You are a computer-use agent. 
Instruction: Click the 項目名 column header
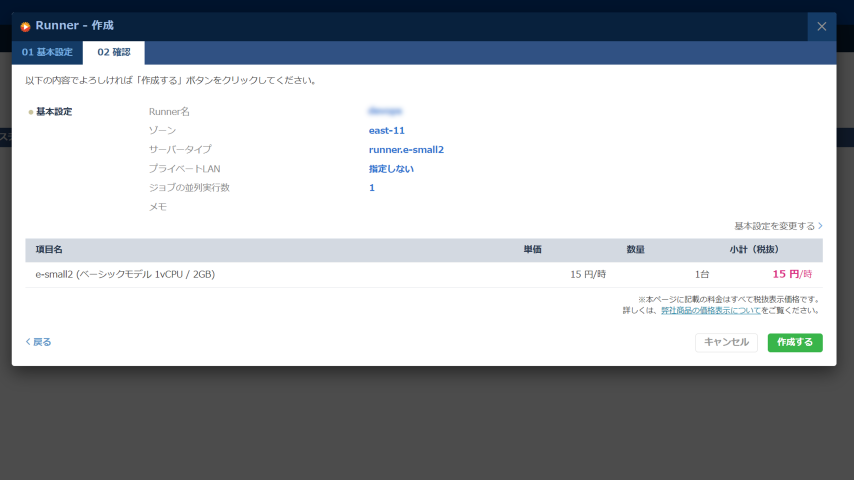tap(49, 249)
